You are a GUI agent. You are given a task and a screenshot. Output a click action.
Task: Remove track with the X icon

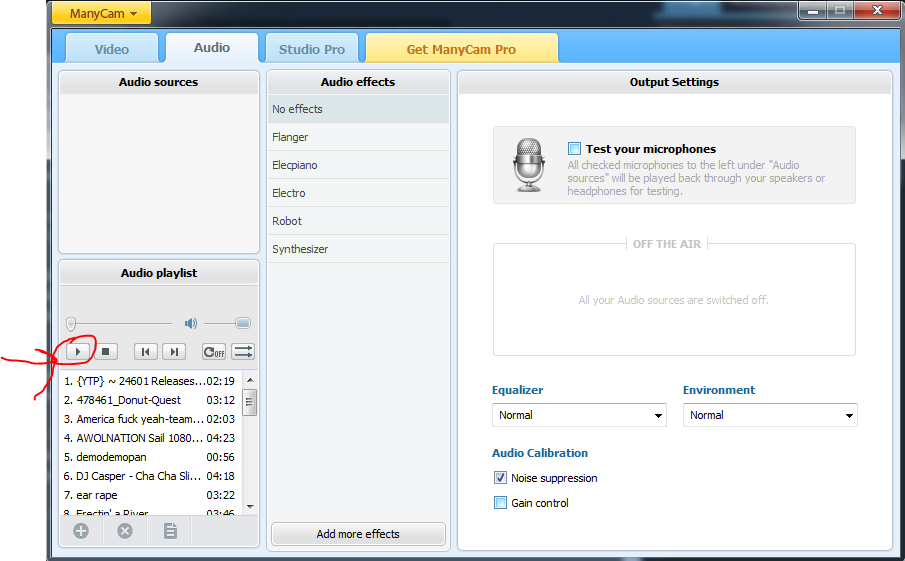[x=125, y=531]
